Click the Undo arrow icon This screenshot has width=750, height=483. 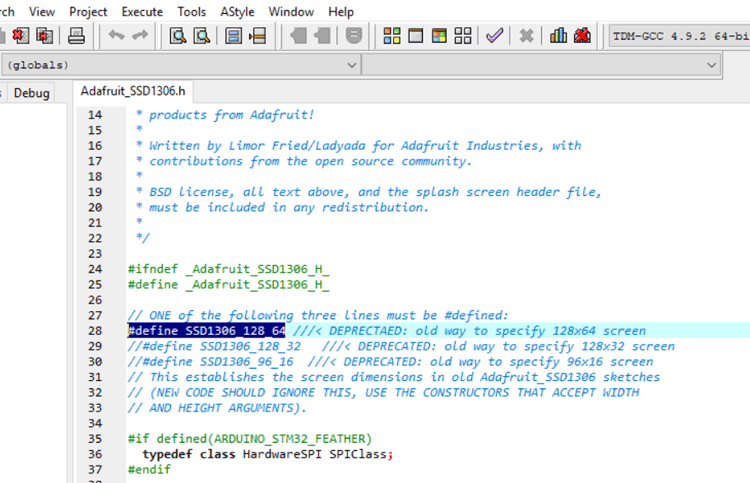click(x=116, y=36)
